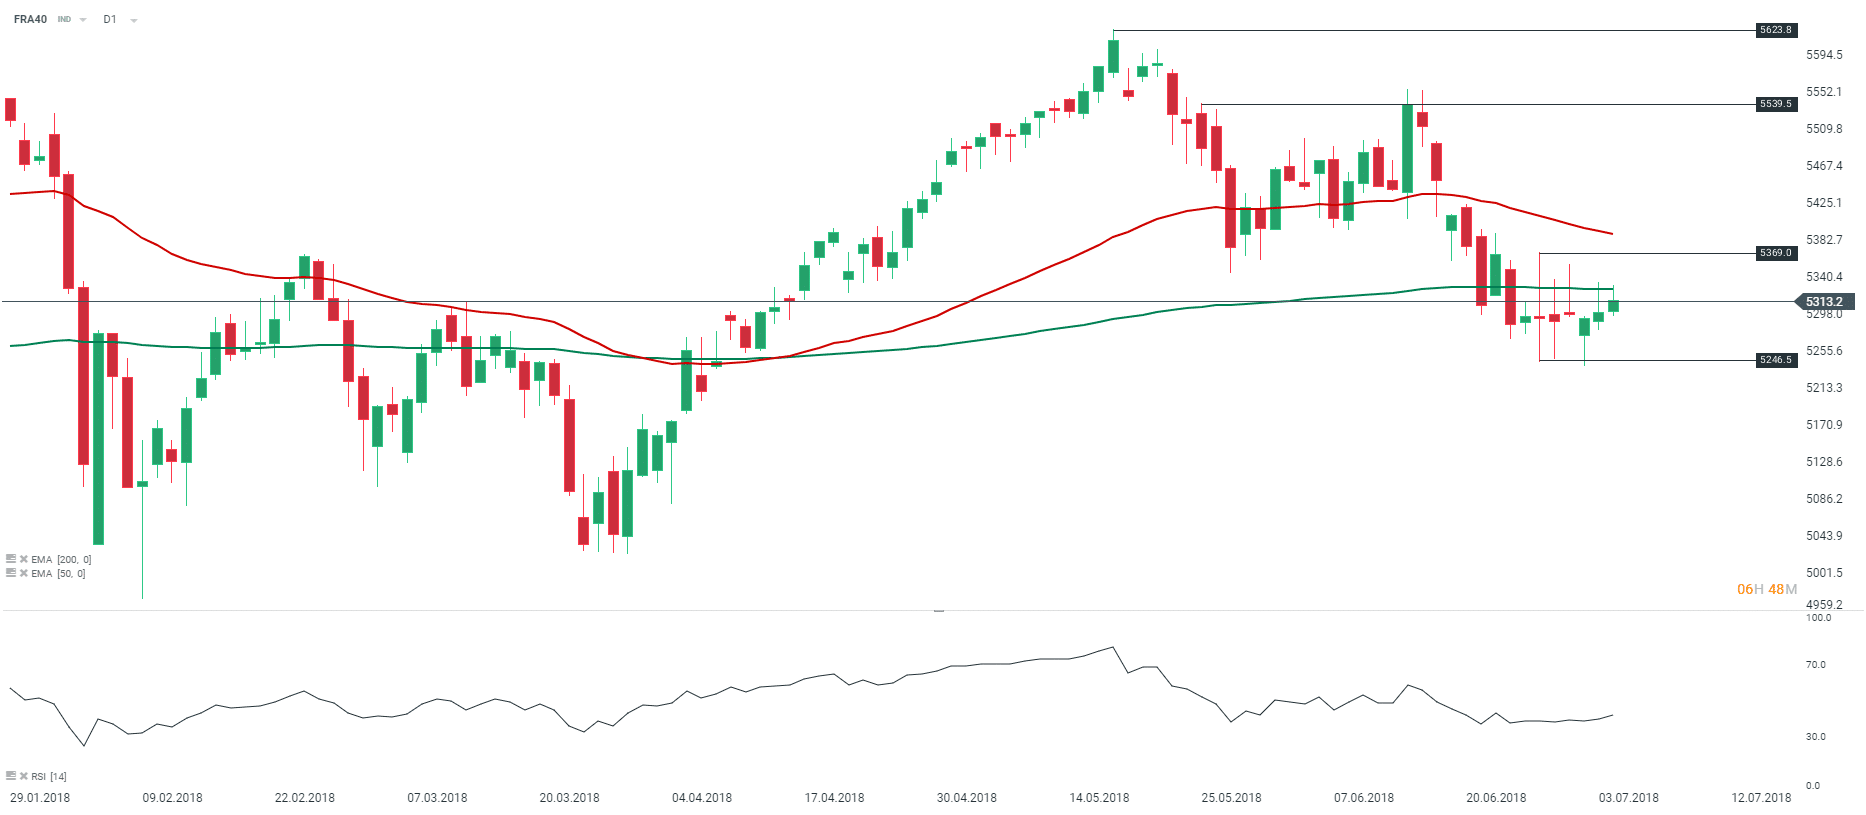Click the candle countdown timer 06H 48M
1866x815 pixels.
point(1767,589)
